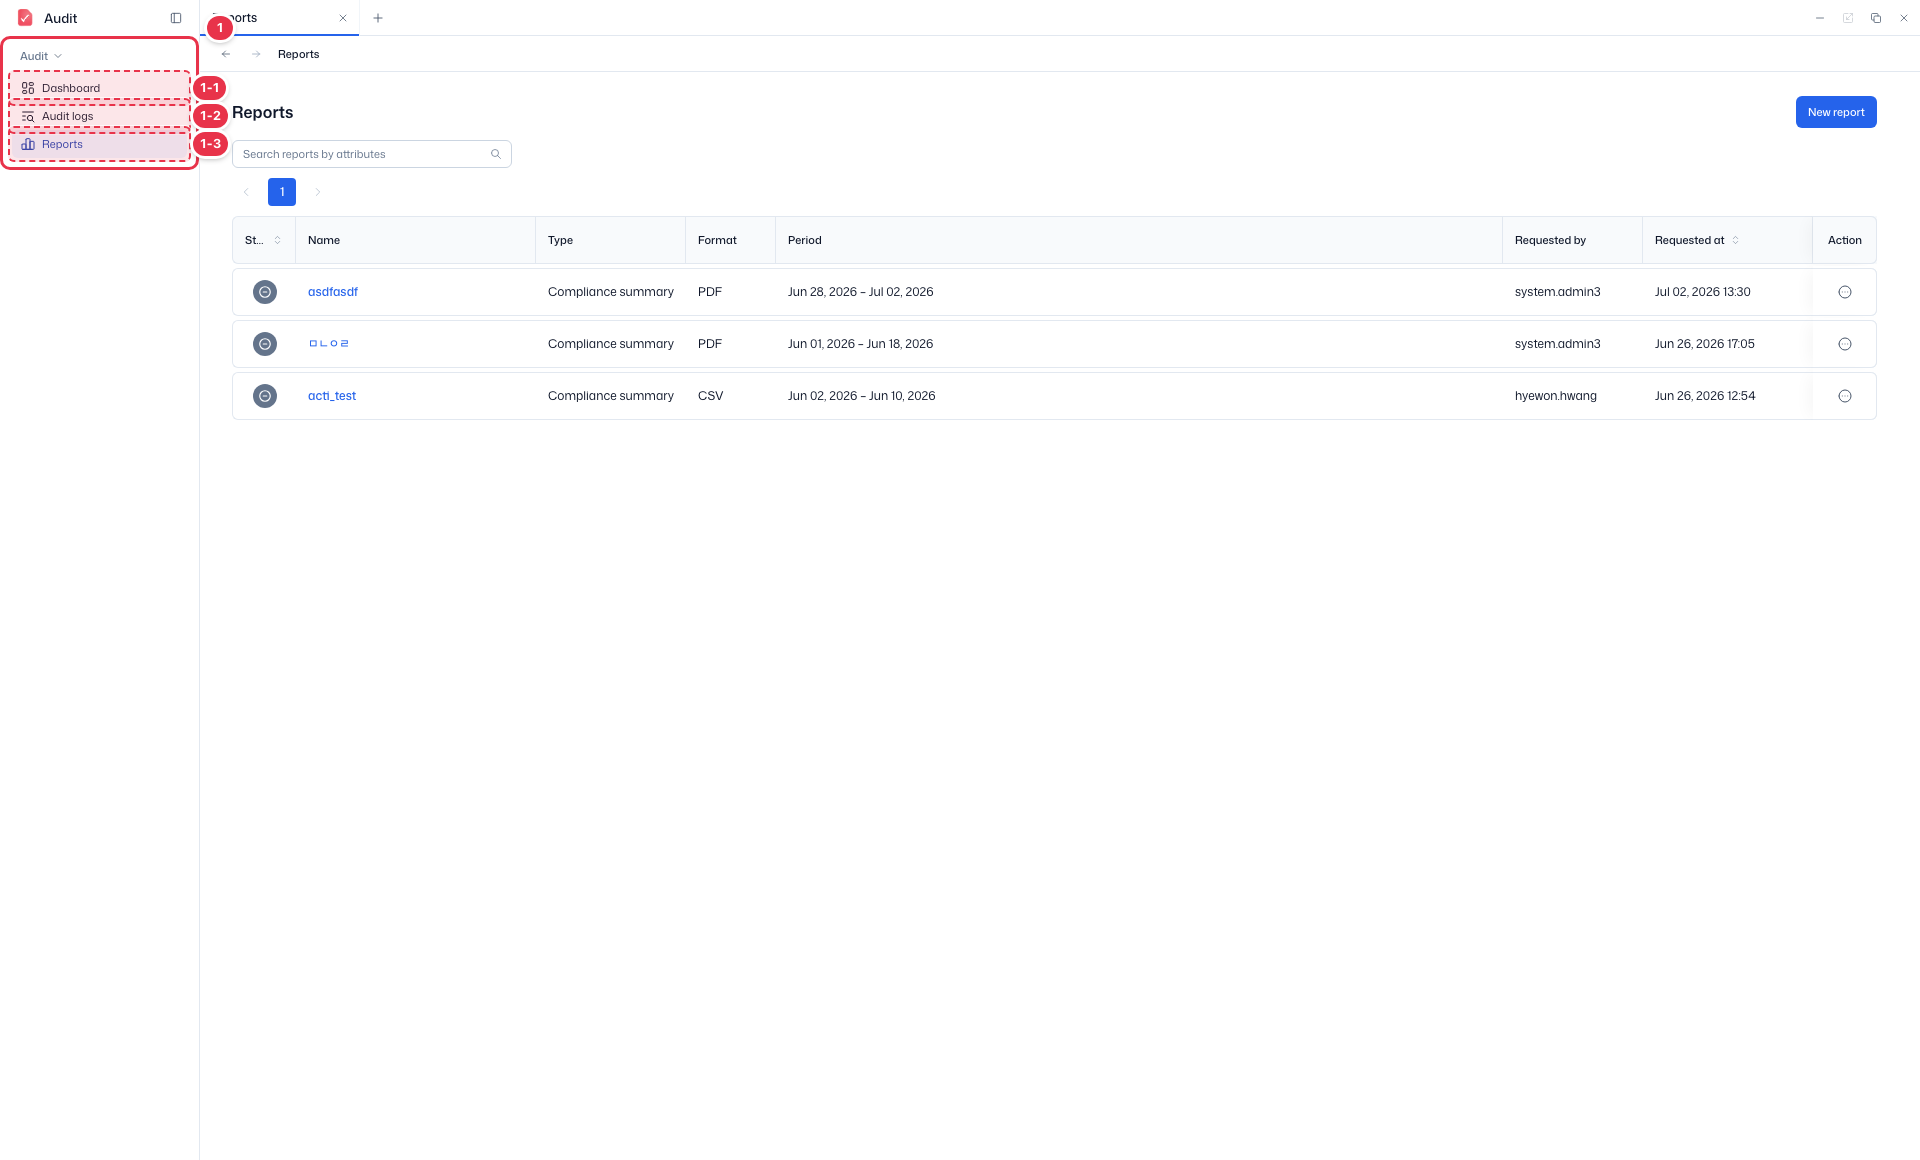Image resolution: width=1920 pixels, height=1160 pixels.
Task: Focus the Search reports by attributes field
Action: [x=371, y=154]
